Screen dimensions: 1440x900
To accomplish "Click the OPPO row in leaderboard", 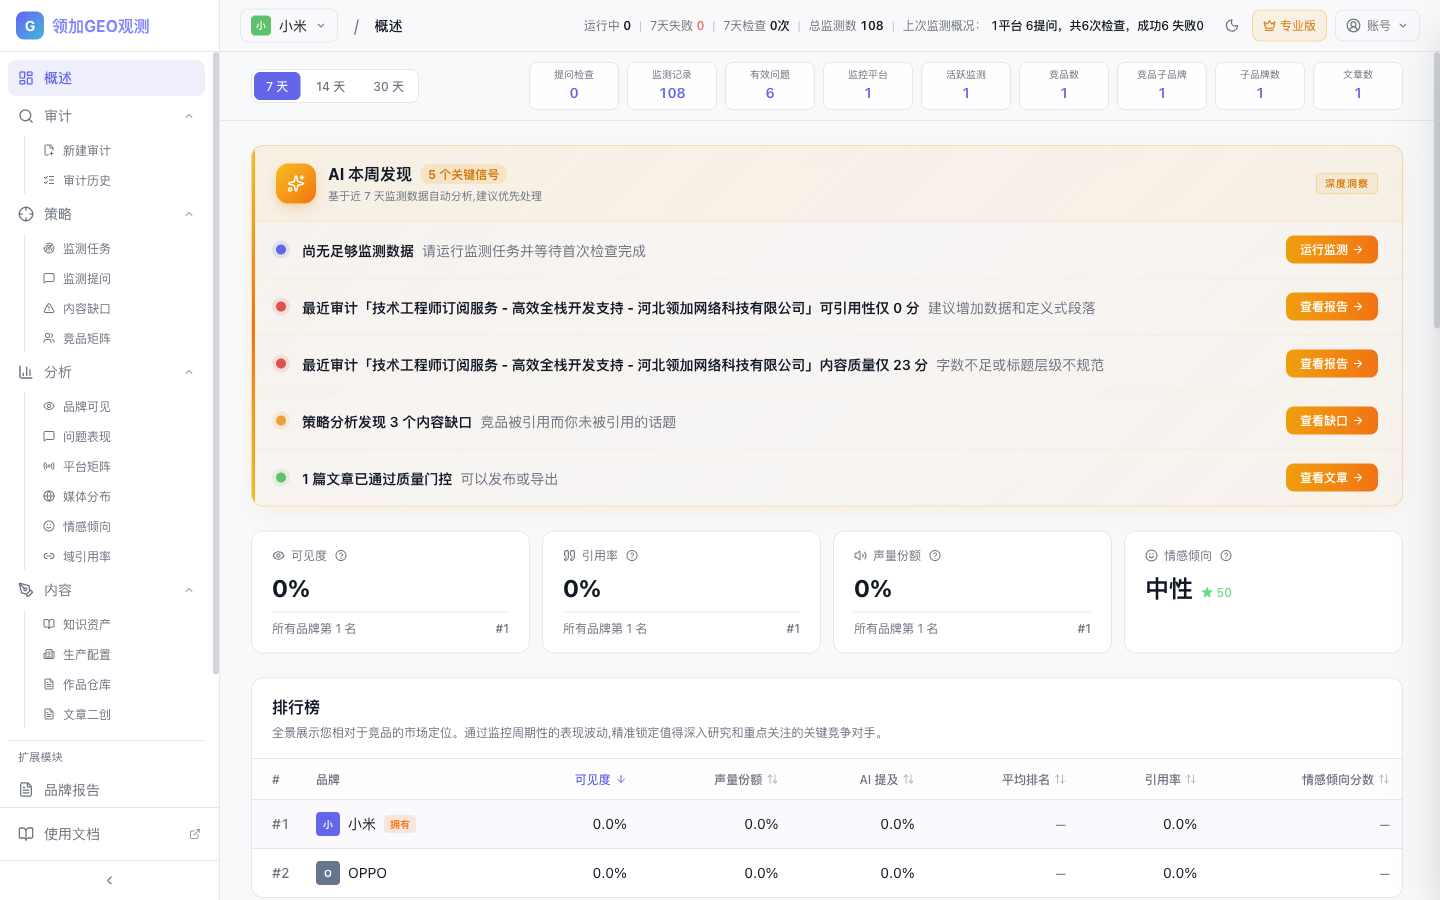I will [827, 873].
